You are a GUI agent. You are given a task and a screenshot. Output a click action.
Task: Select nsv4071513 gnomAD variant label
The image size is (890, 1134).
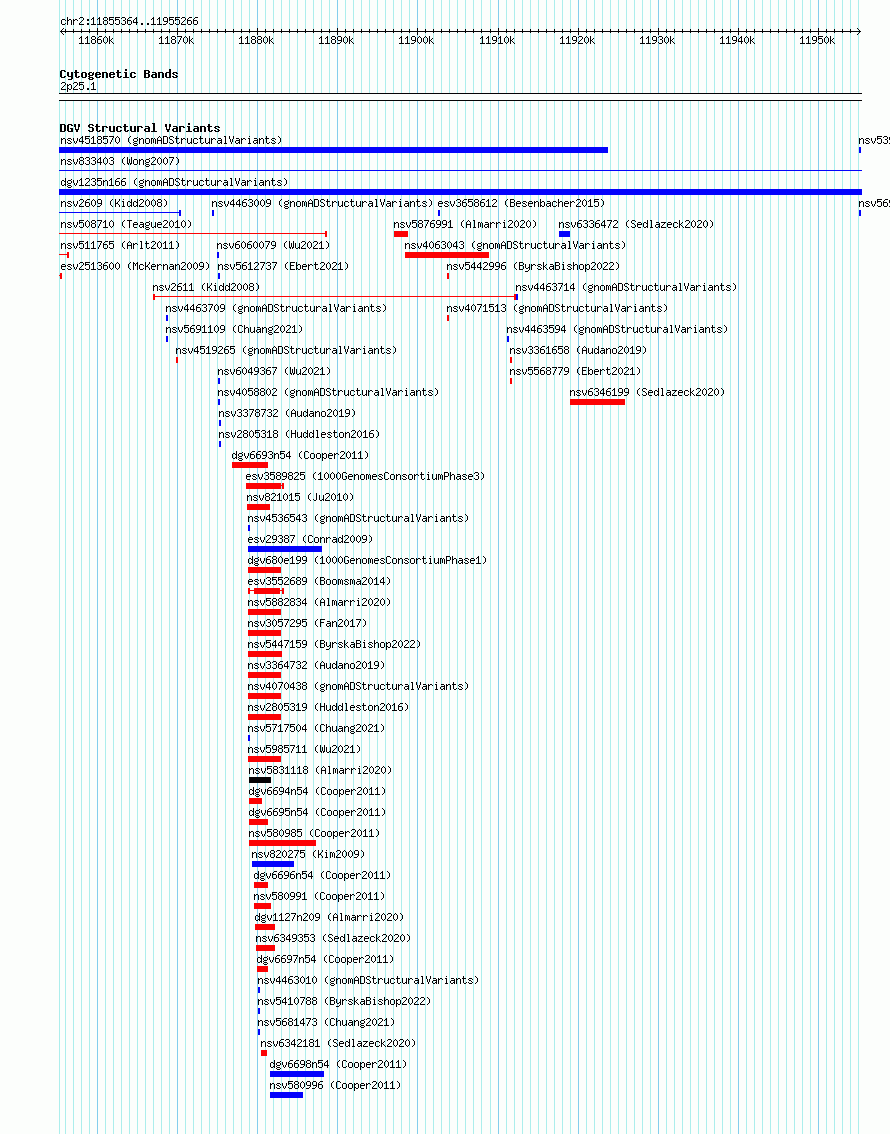click(x=557, y=308)
